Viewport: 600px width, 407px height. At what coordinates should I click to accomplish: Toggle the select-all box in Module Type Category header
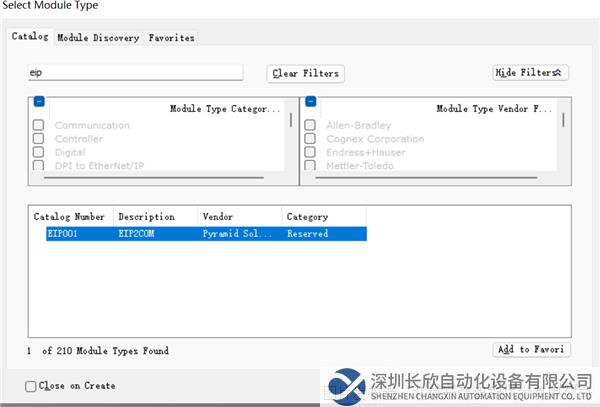39,102
